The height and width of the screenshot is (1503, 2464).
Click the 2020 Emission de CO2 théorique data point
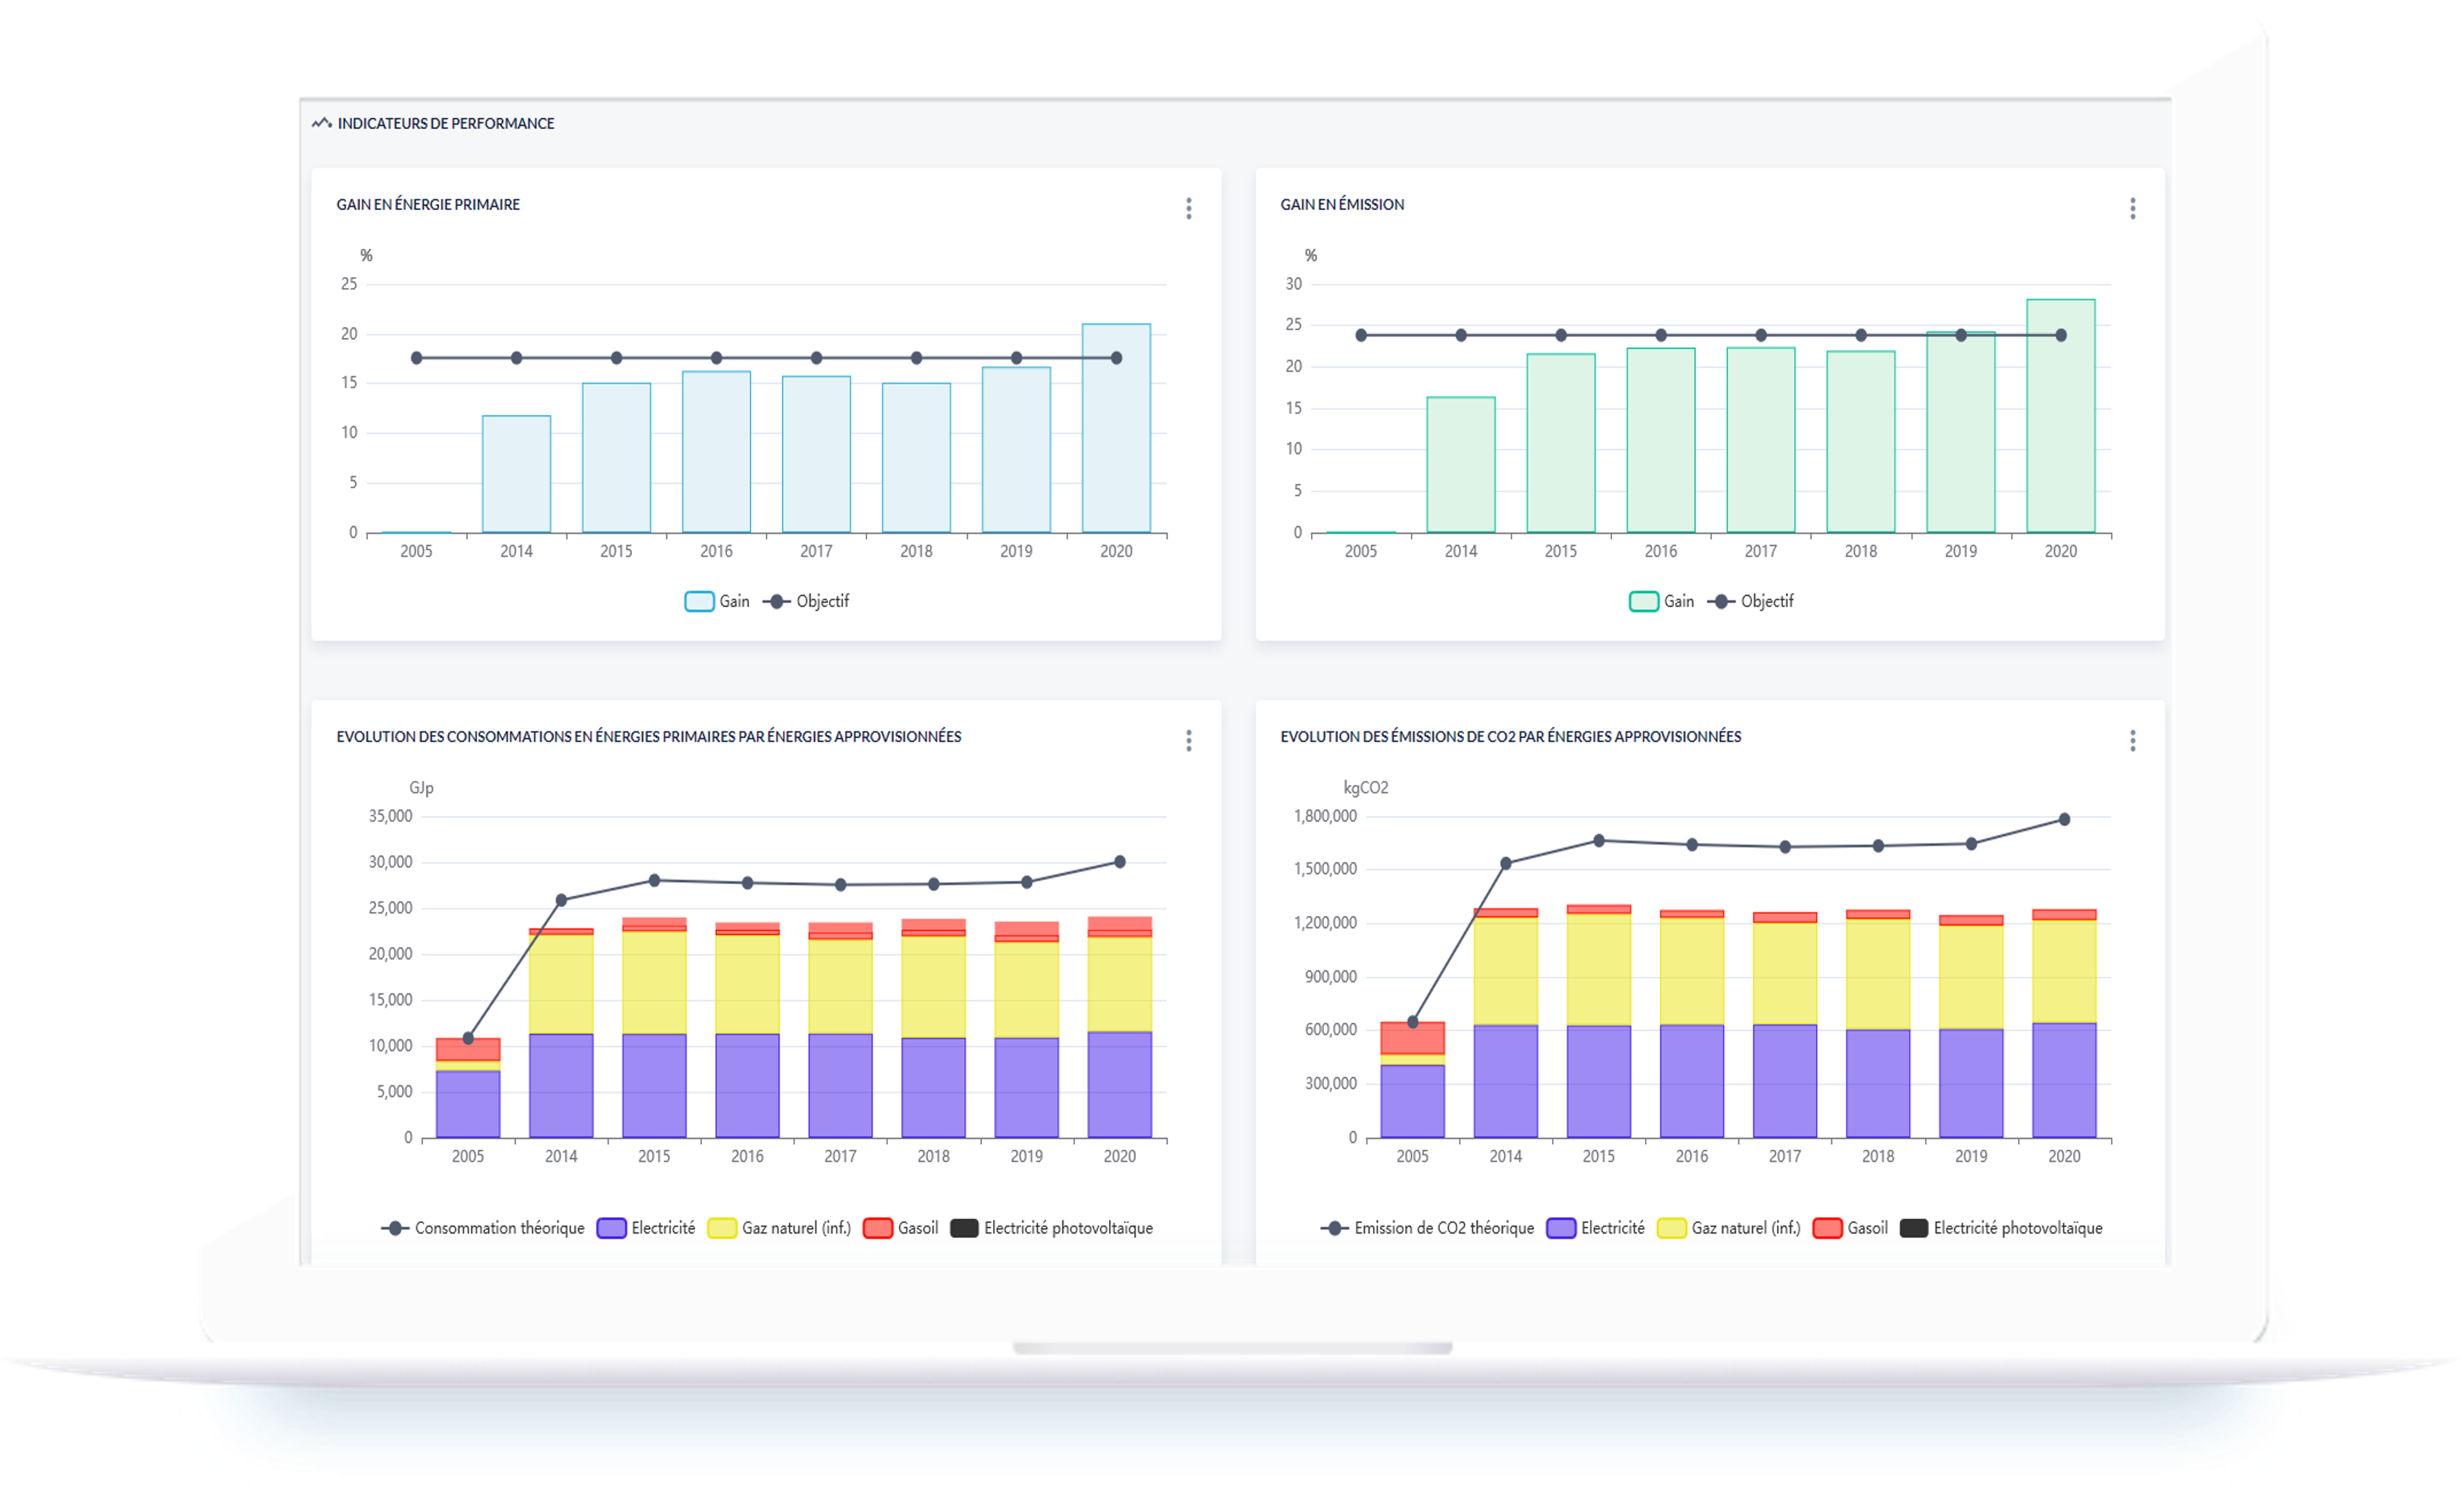[x=2063, y=820]
